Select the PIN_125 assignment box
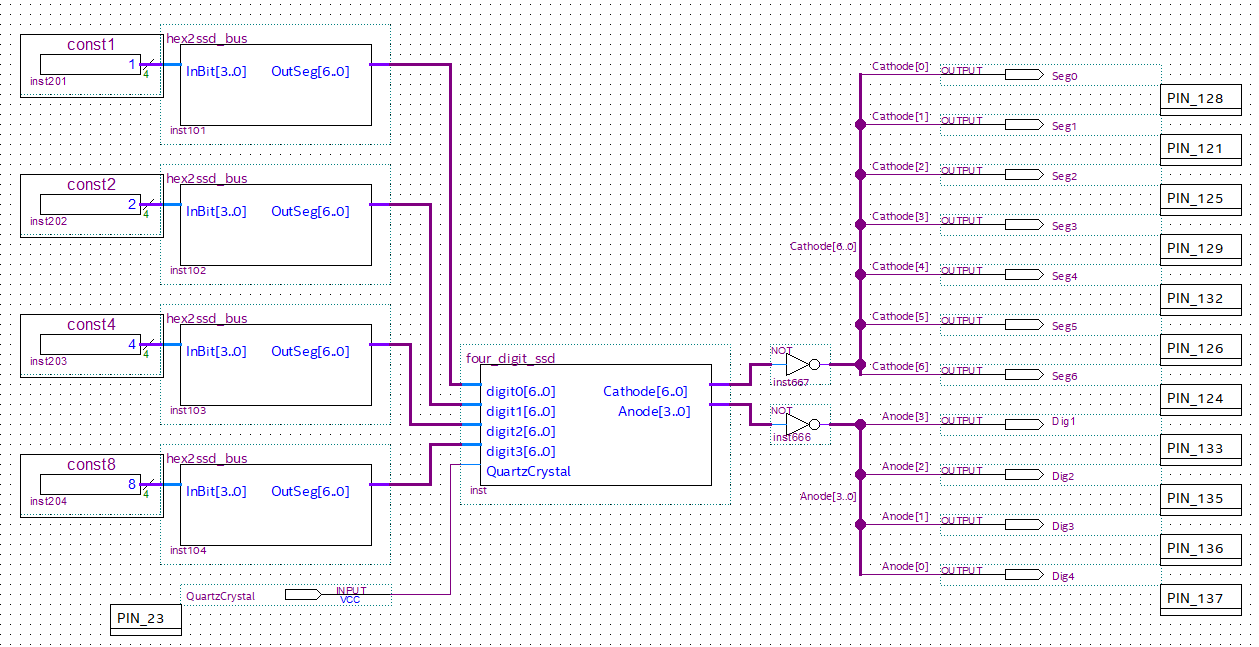This screenshot has height=647, width=1259. [1201, 199]
